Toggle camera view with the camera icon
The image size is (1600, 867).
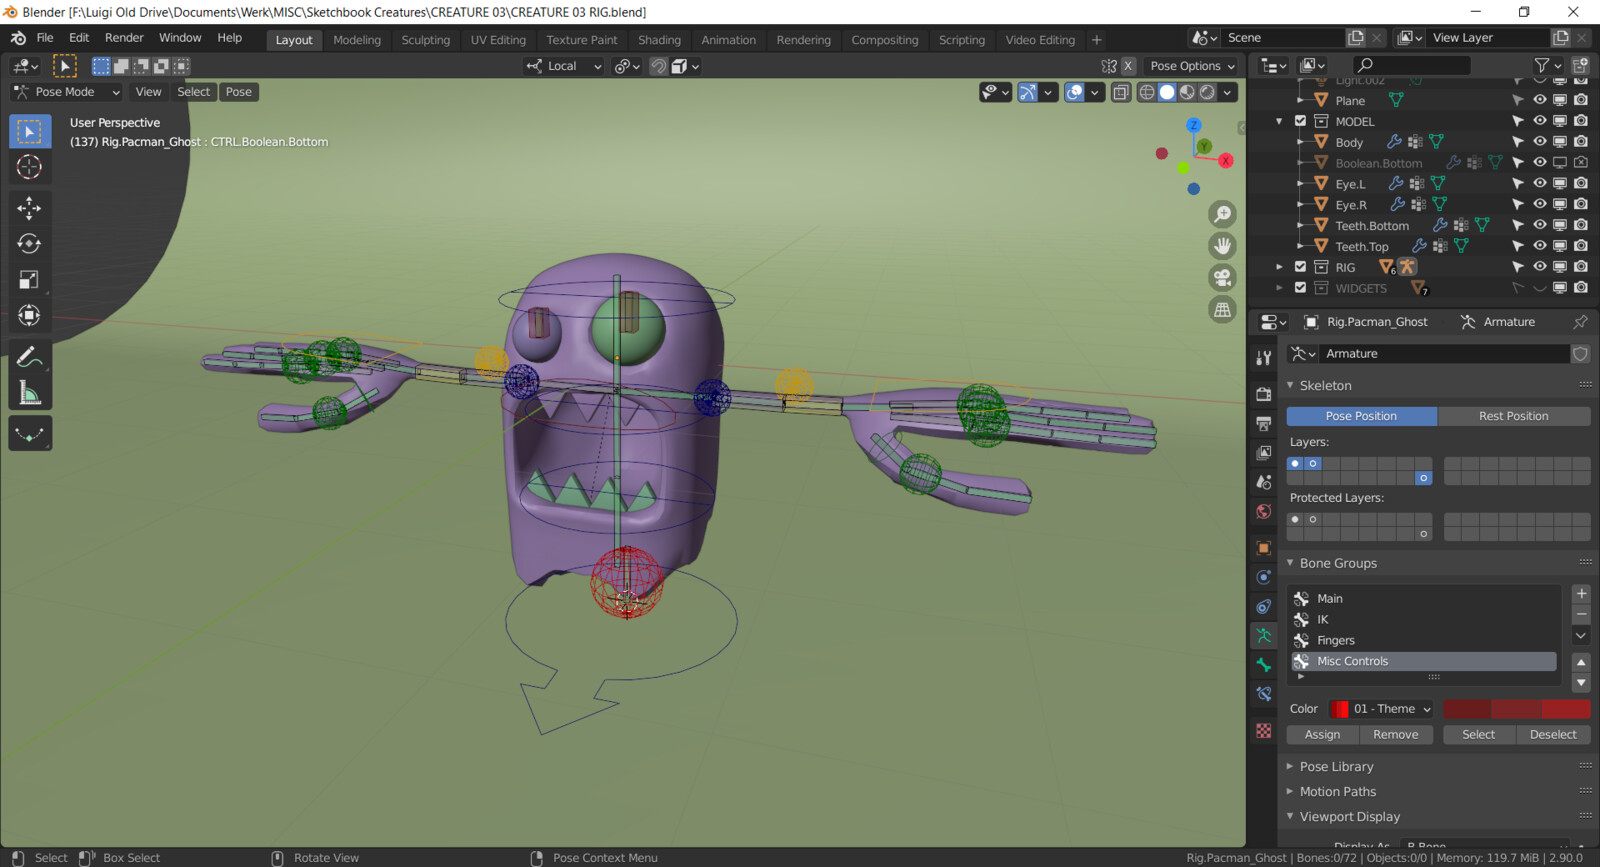1222,278
